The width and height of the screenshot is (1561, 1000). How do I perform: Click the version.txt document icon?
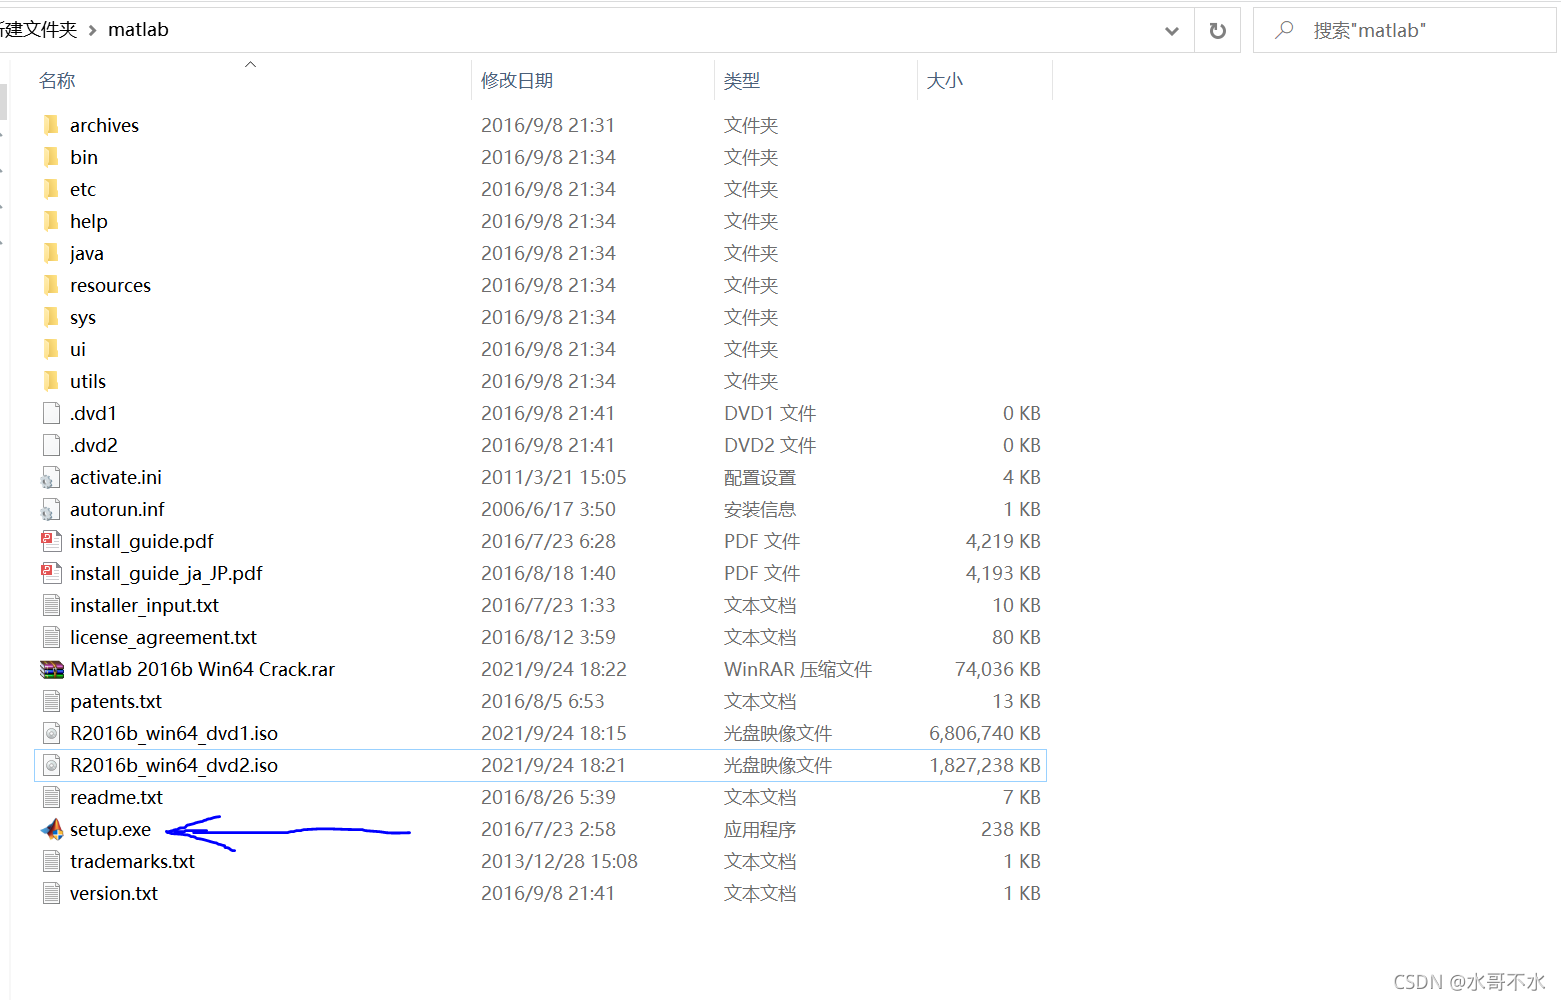click(x=51, y=893)
